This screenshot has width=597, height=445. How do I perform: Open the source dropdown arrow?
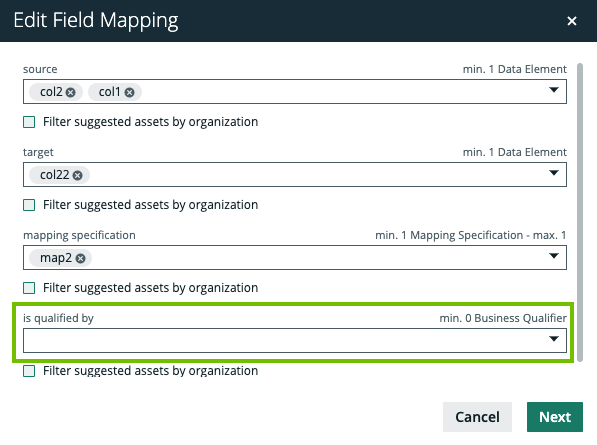(x=554, y=90)
